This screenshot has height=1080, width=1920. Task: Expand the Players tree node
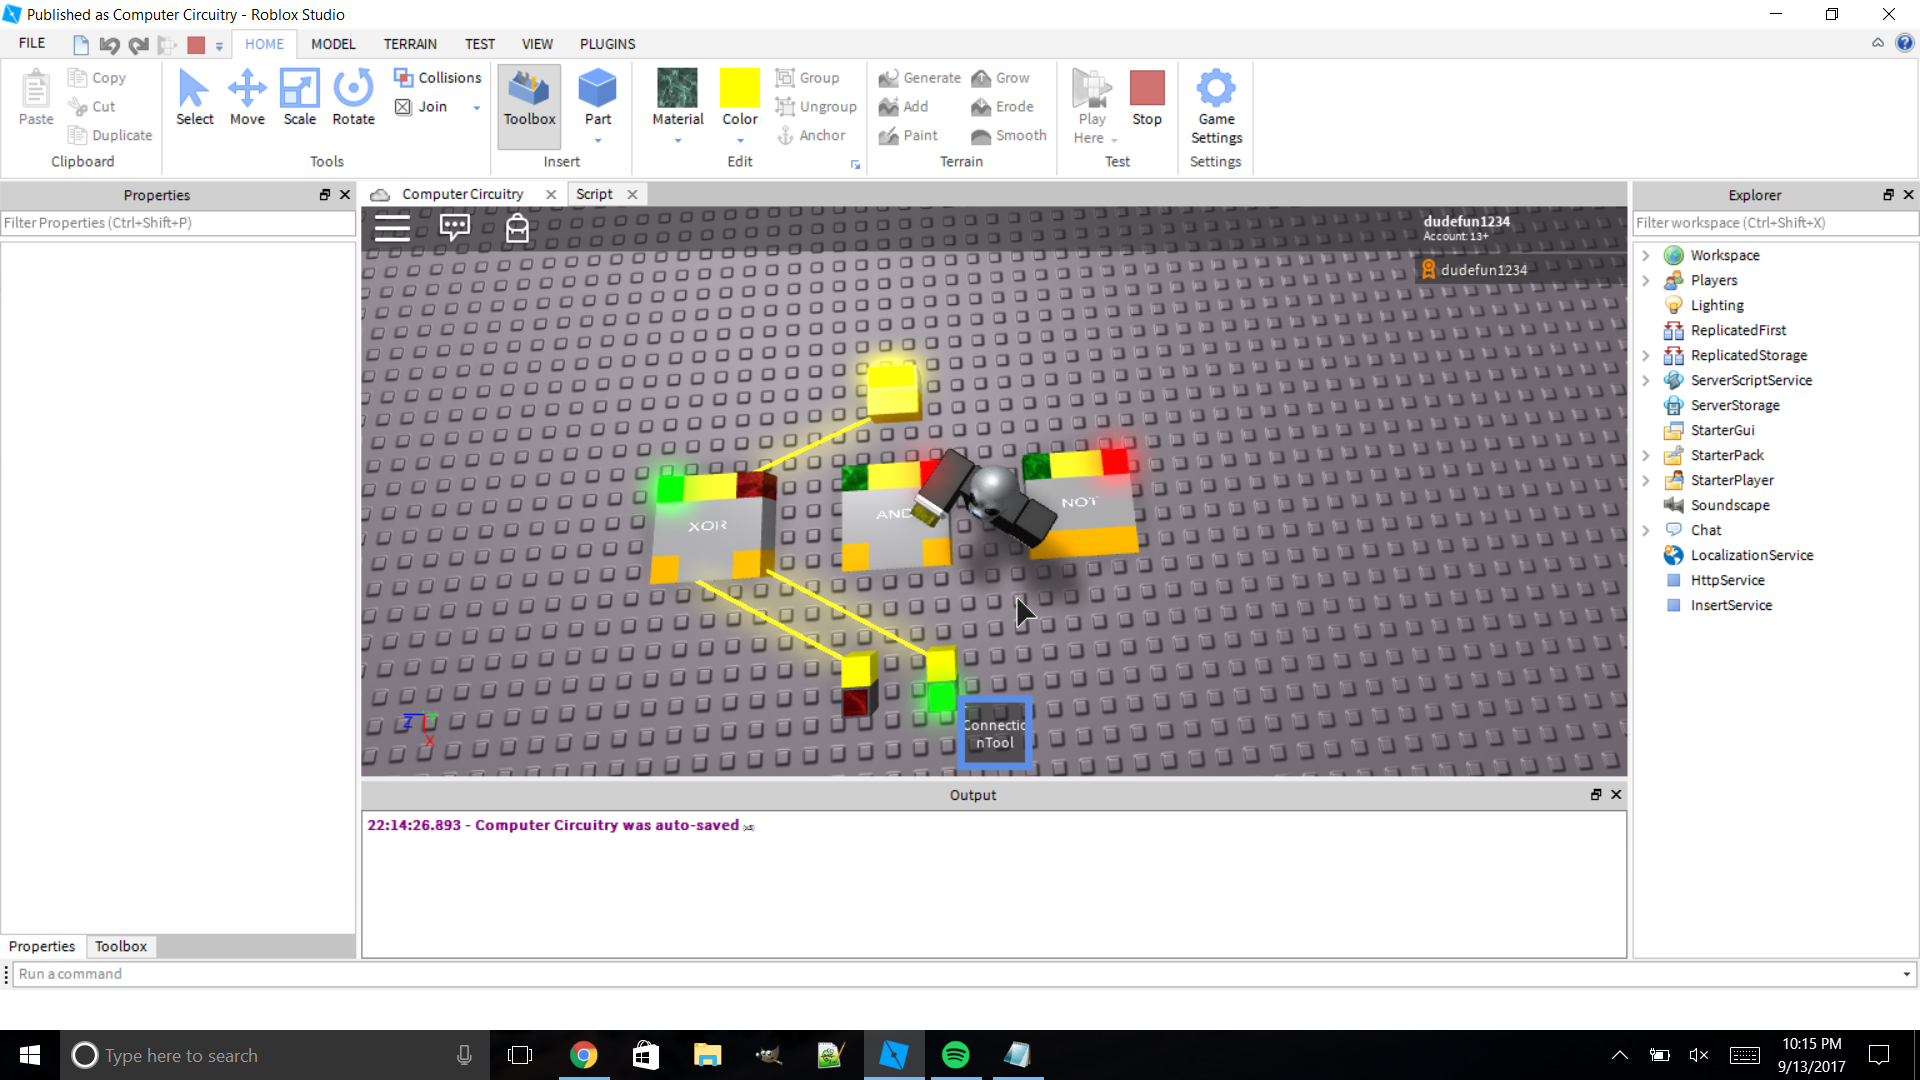coord(1646,281)
